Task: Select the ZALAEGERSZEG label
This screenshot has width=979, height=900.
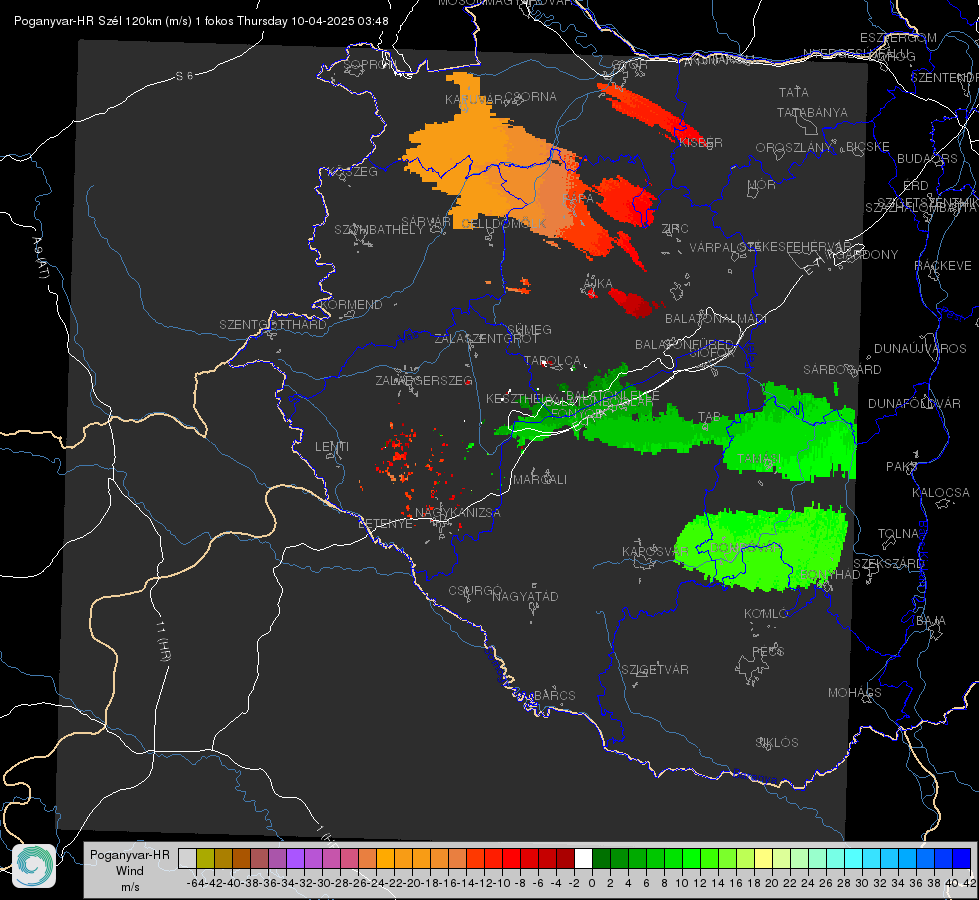Action: pos(423,380)
